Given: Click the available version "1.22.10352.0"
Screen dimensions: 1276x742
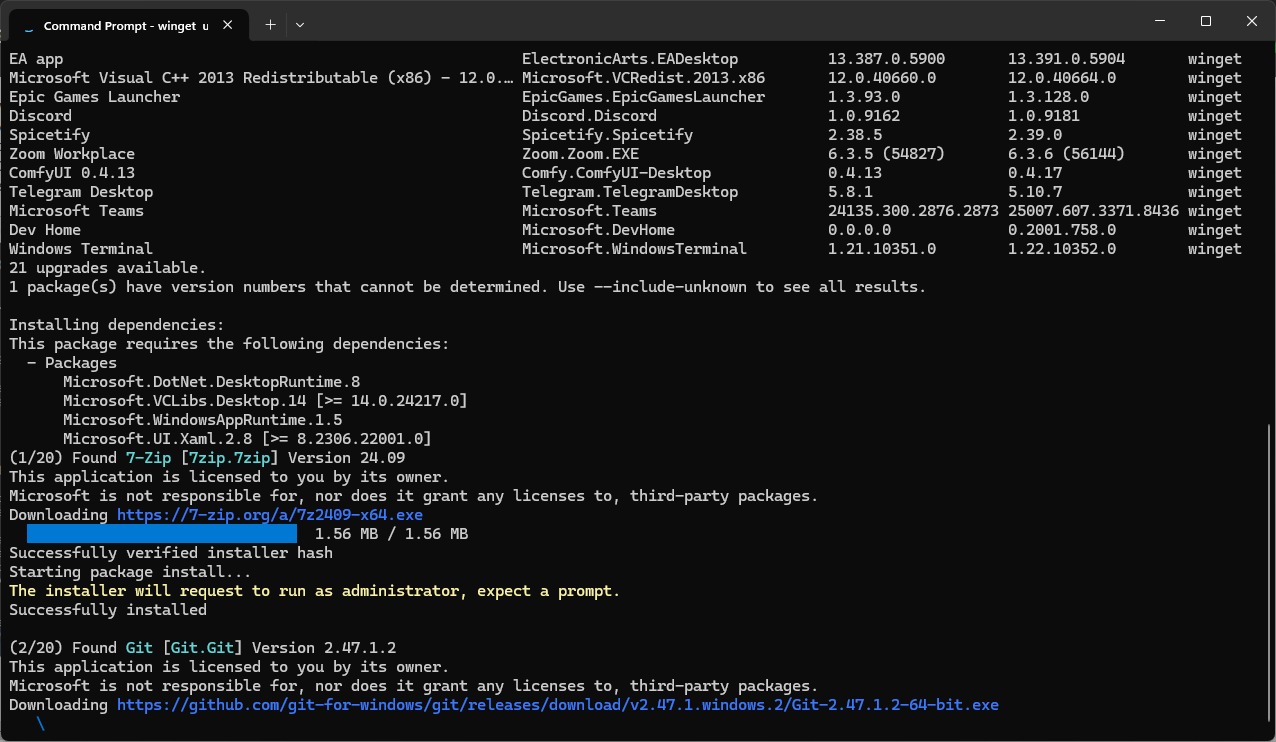Looking at the screenshot, I should coord(1062,249).
